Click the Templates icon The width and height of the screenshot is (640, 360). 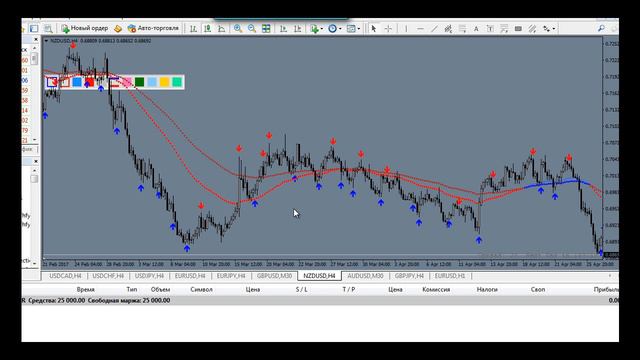tap(351, 29)
